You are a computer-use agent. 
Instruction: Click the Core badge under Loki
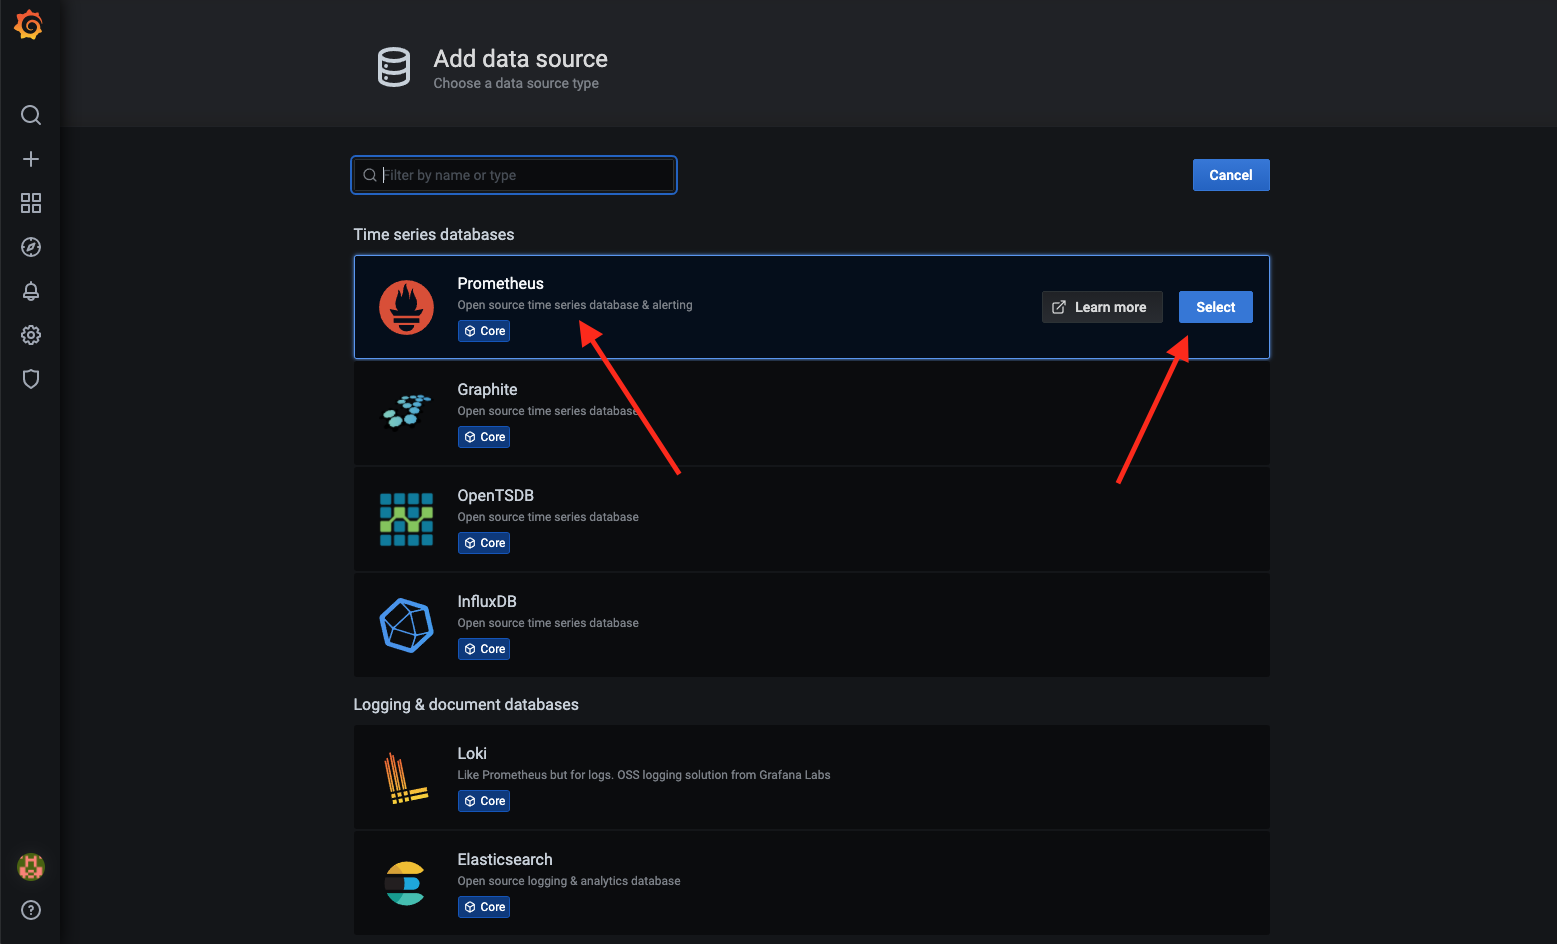(484, 801)
